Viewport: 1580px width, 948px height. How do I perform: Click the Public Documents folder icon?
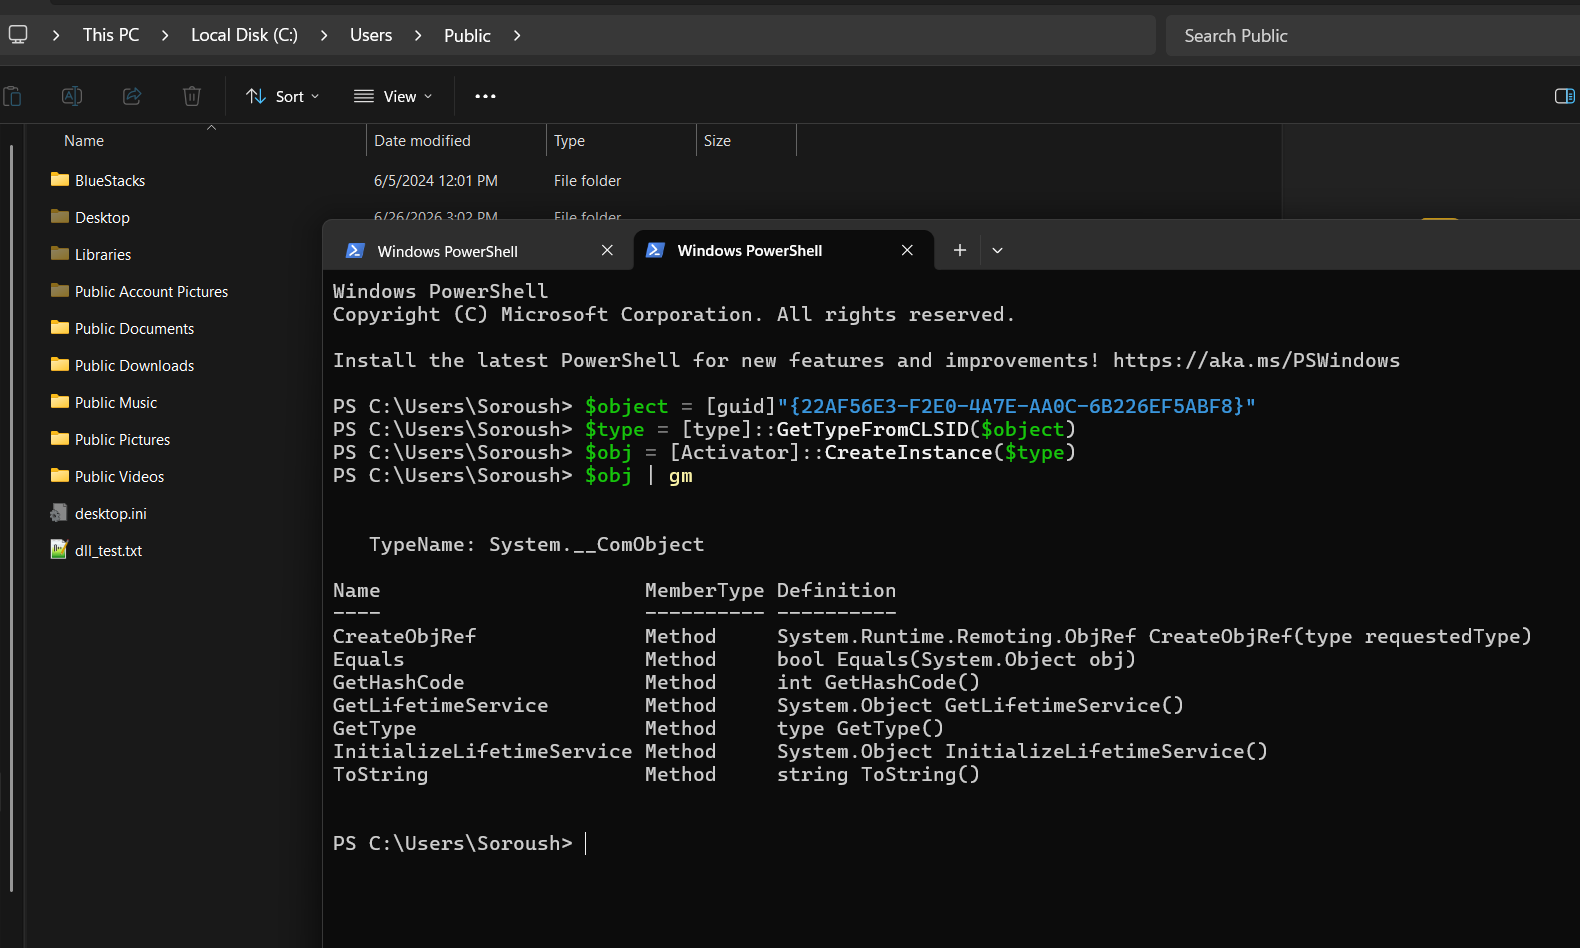tap(60, 328)
